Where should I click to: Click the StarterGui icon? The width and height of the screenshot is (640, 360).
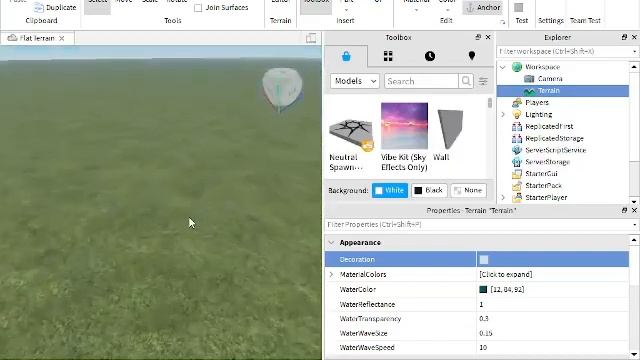click(517, 173)
